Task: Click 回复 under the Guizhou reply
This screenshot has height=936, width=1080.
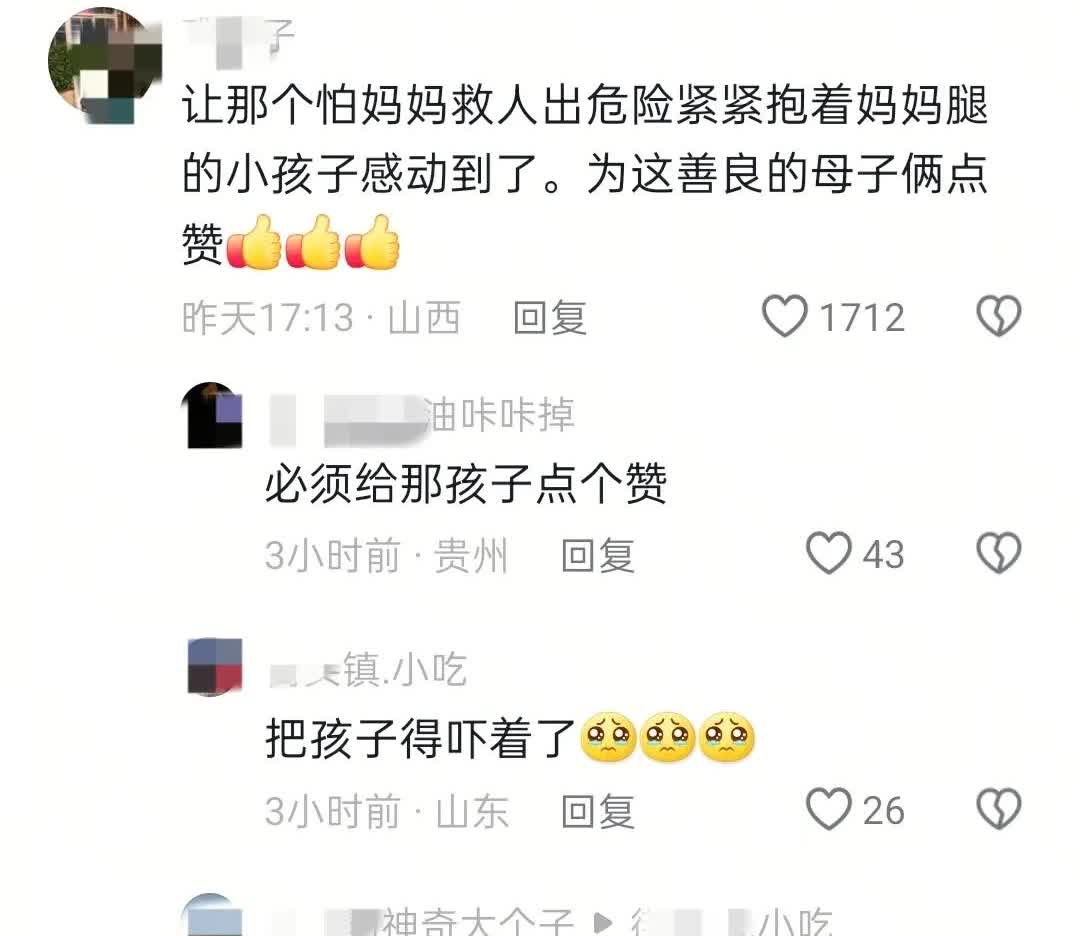Action: click(597, 555)
